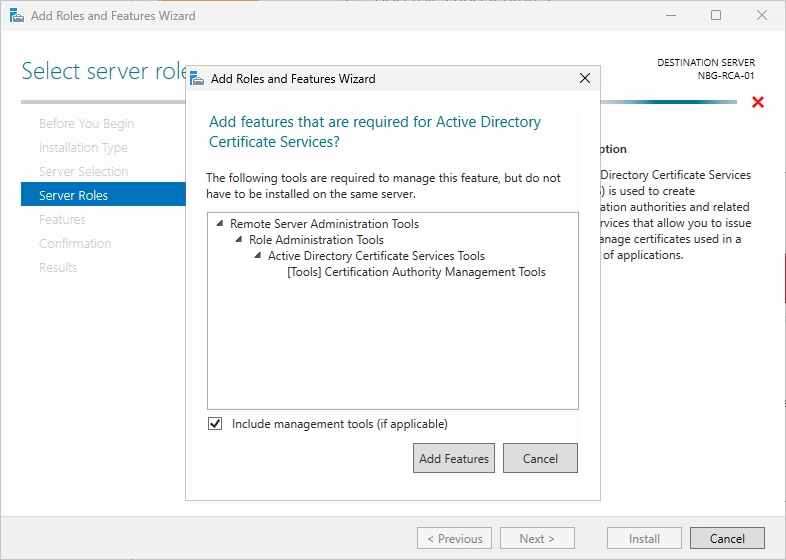Maximize the main wizard window

pos(716,16)
